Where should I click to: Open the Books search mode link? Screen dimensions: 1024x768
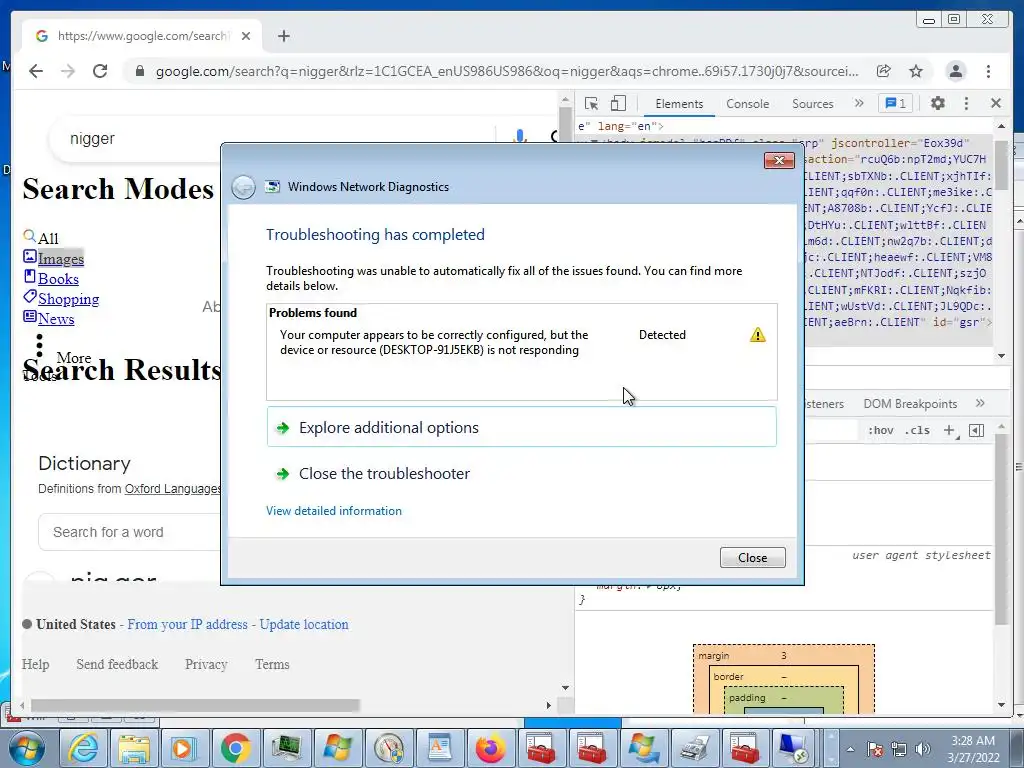tap(58, 279)
